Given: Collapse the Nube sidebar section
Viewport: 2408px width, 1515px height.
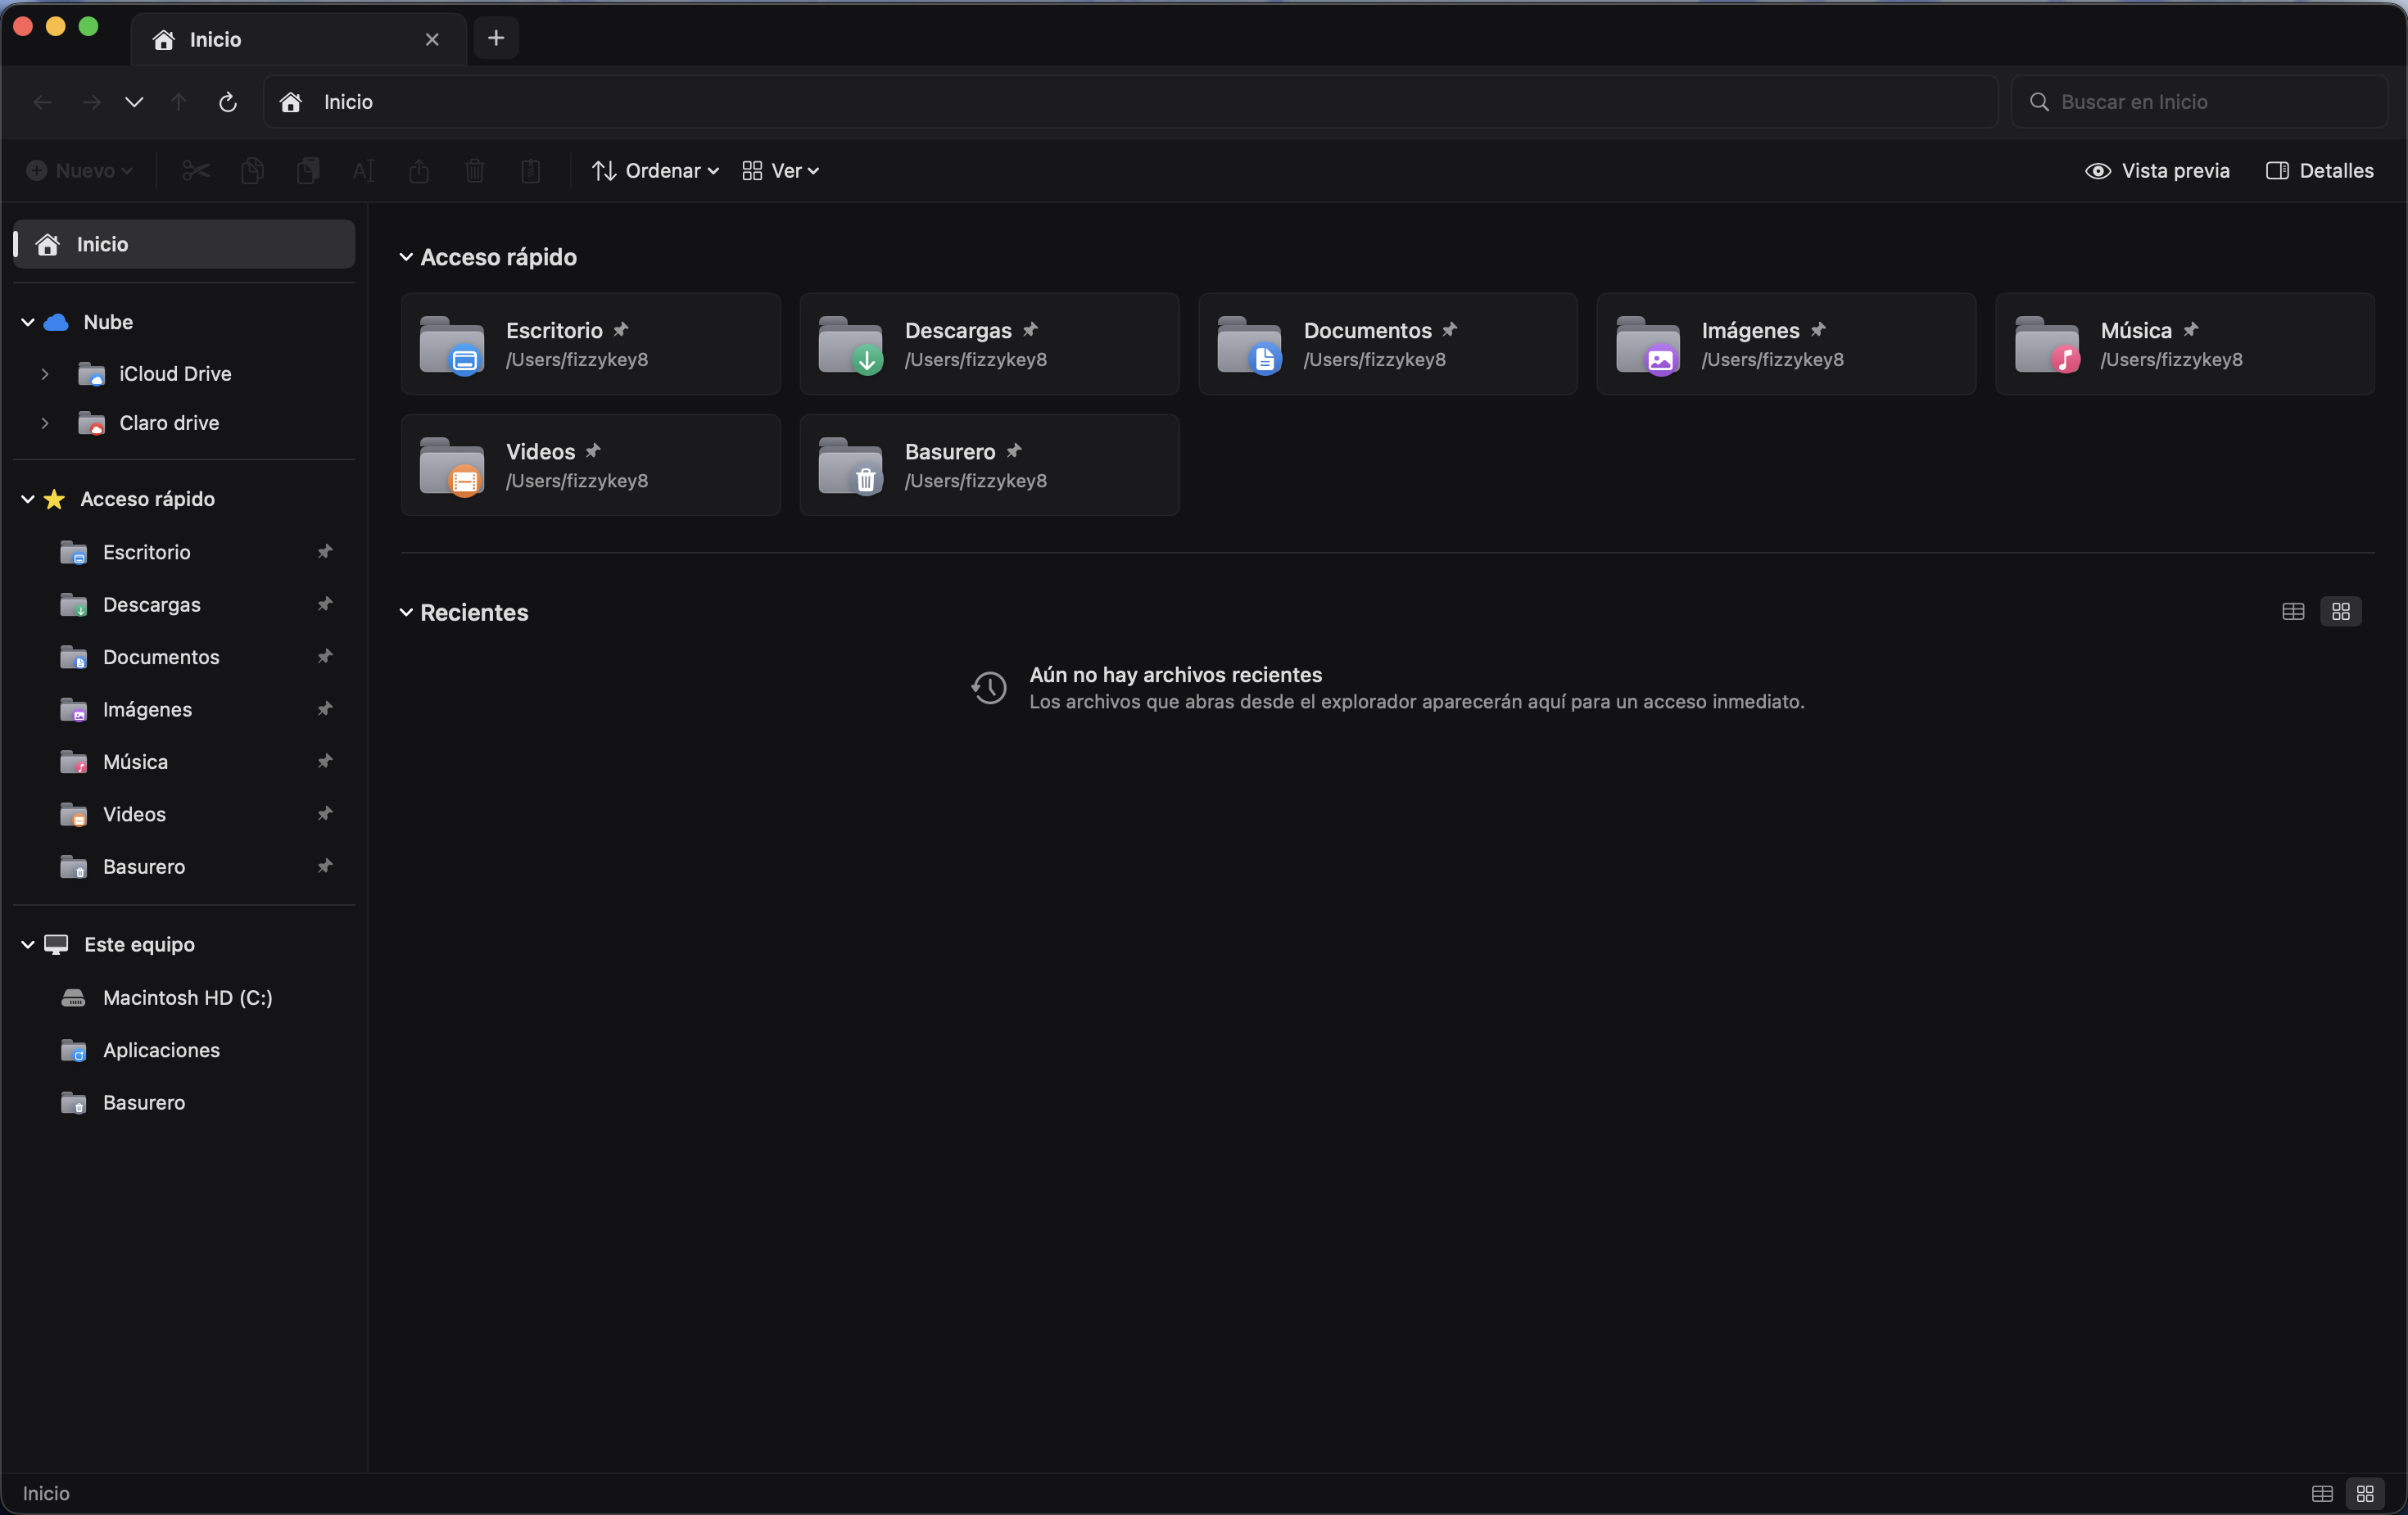Looking at the screenshot, I should click(x=28, y=322).
